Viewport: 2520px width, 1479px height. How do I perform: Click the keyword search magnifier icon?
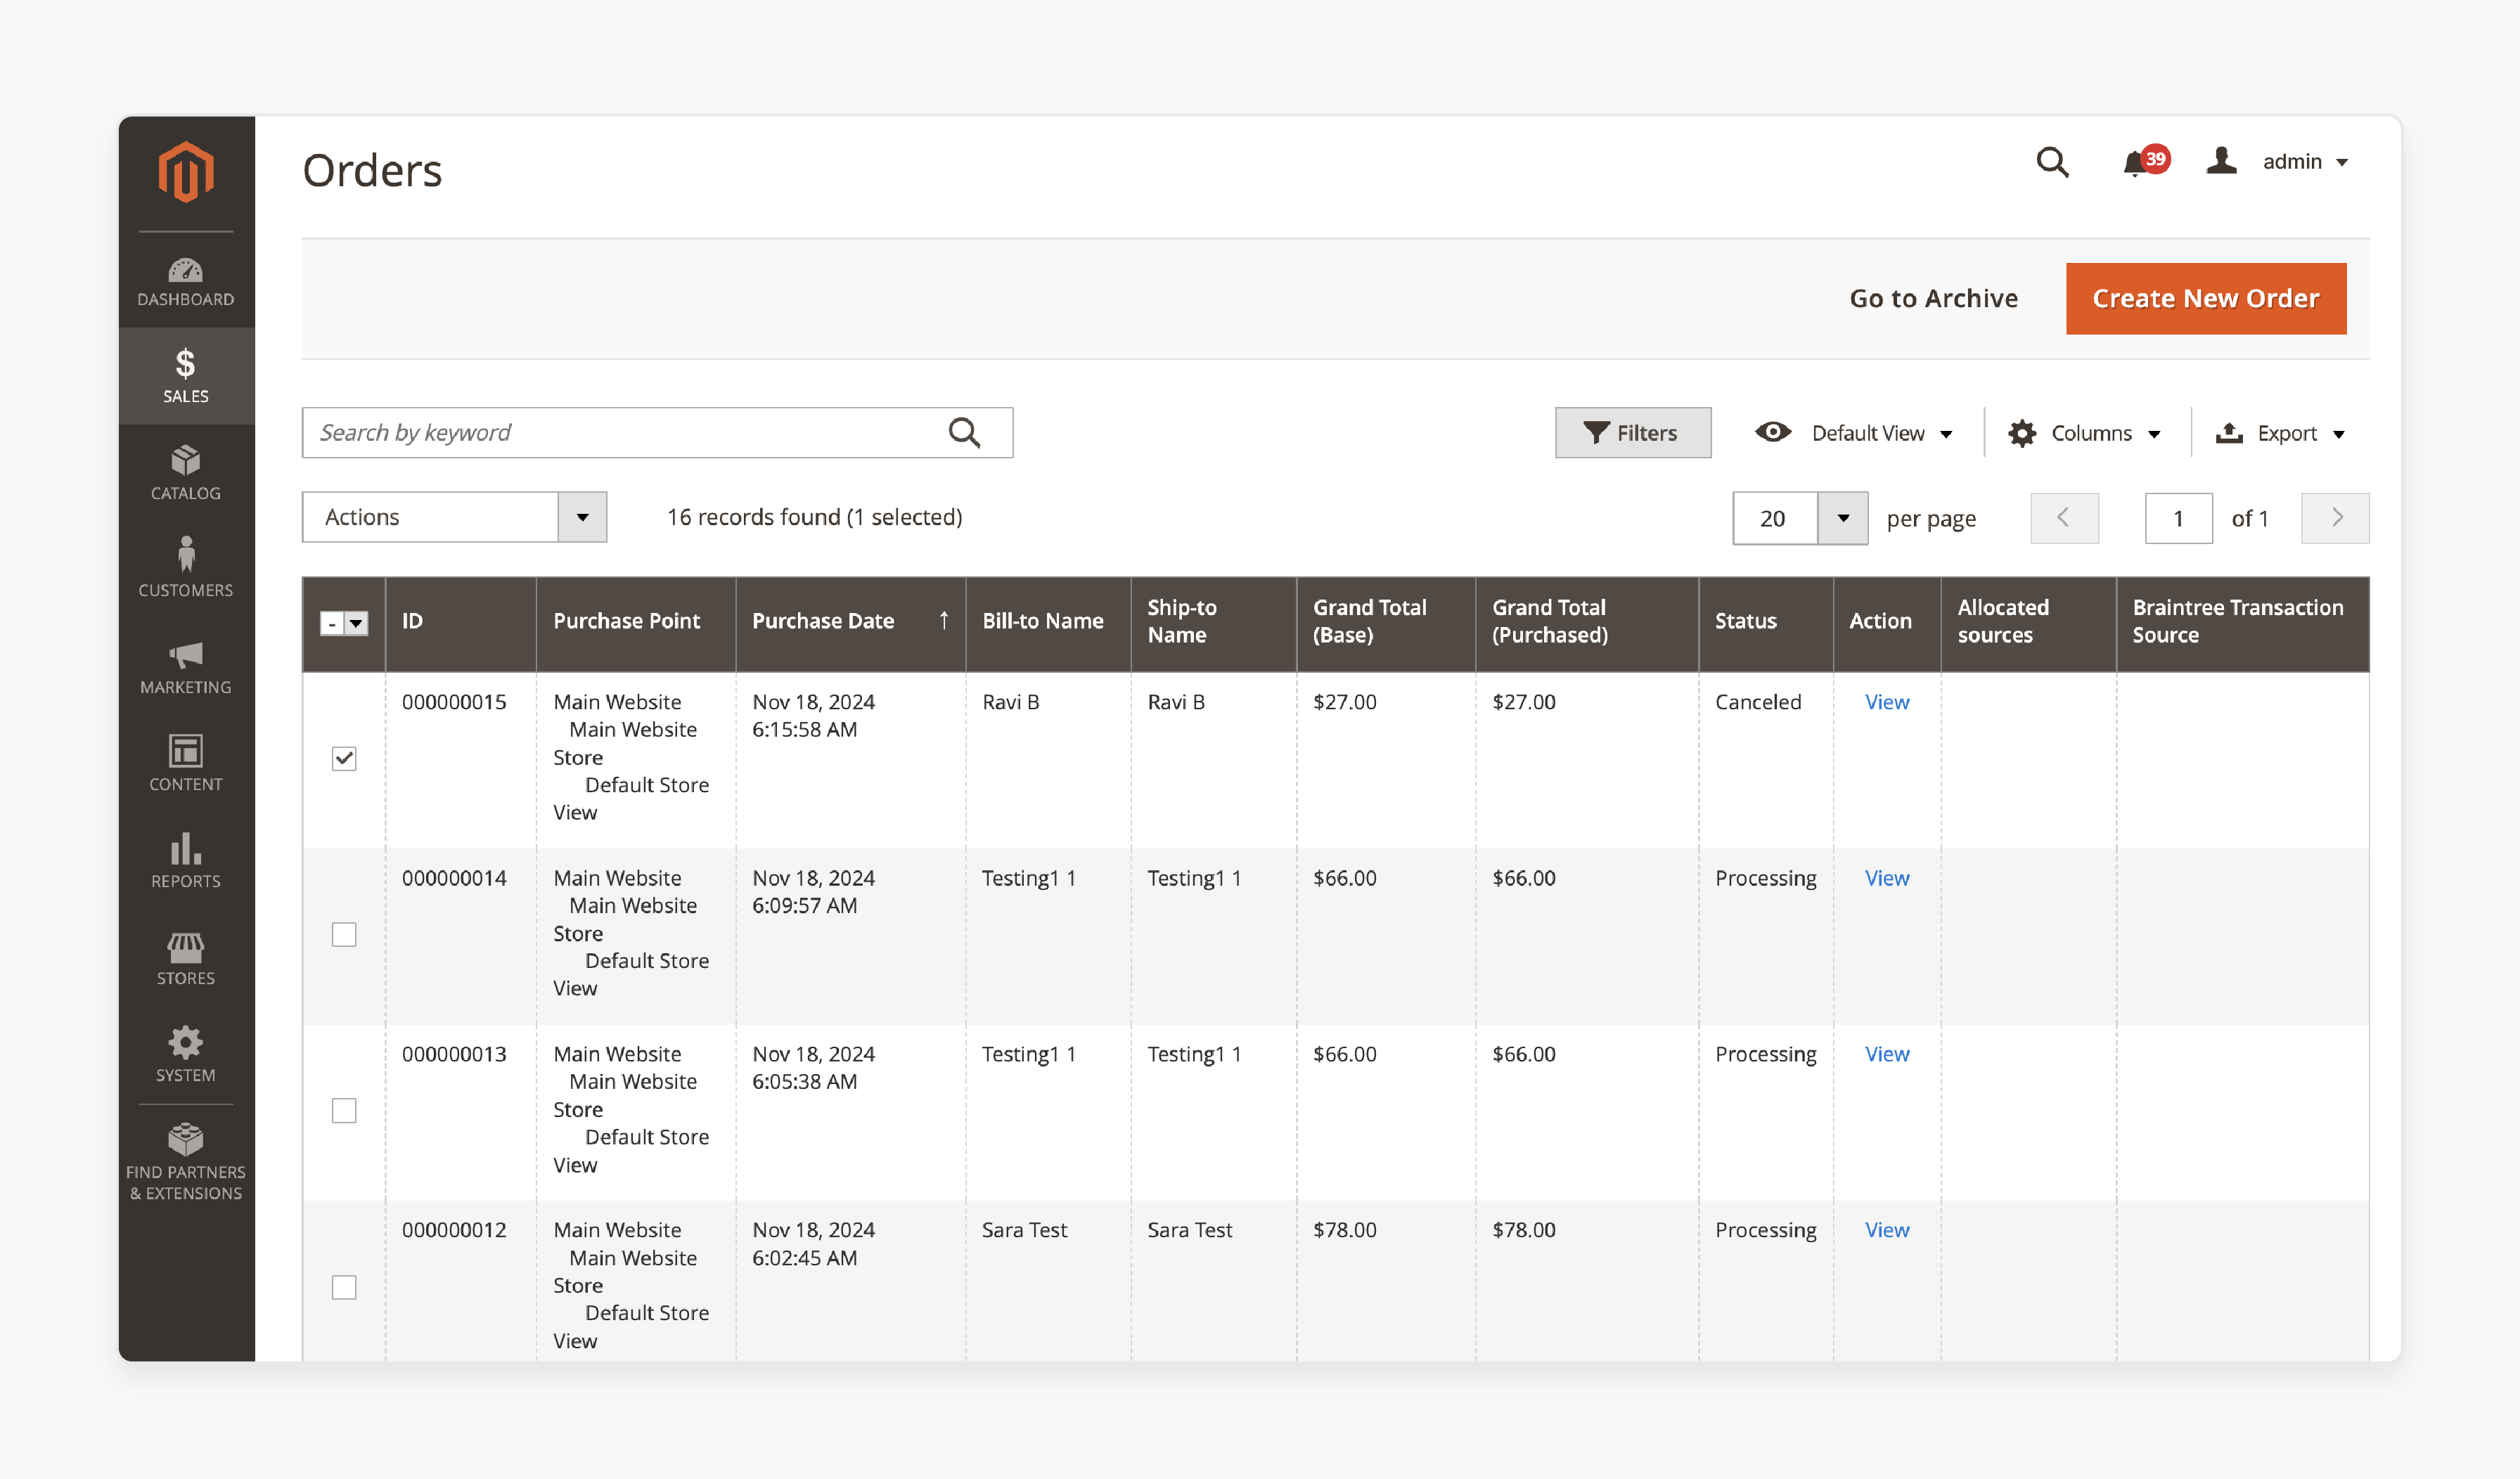tap(964, 433)
